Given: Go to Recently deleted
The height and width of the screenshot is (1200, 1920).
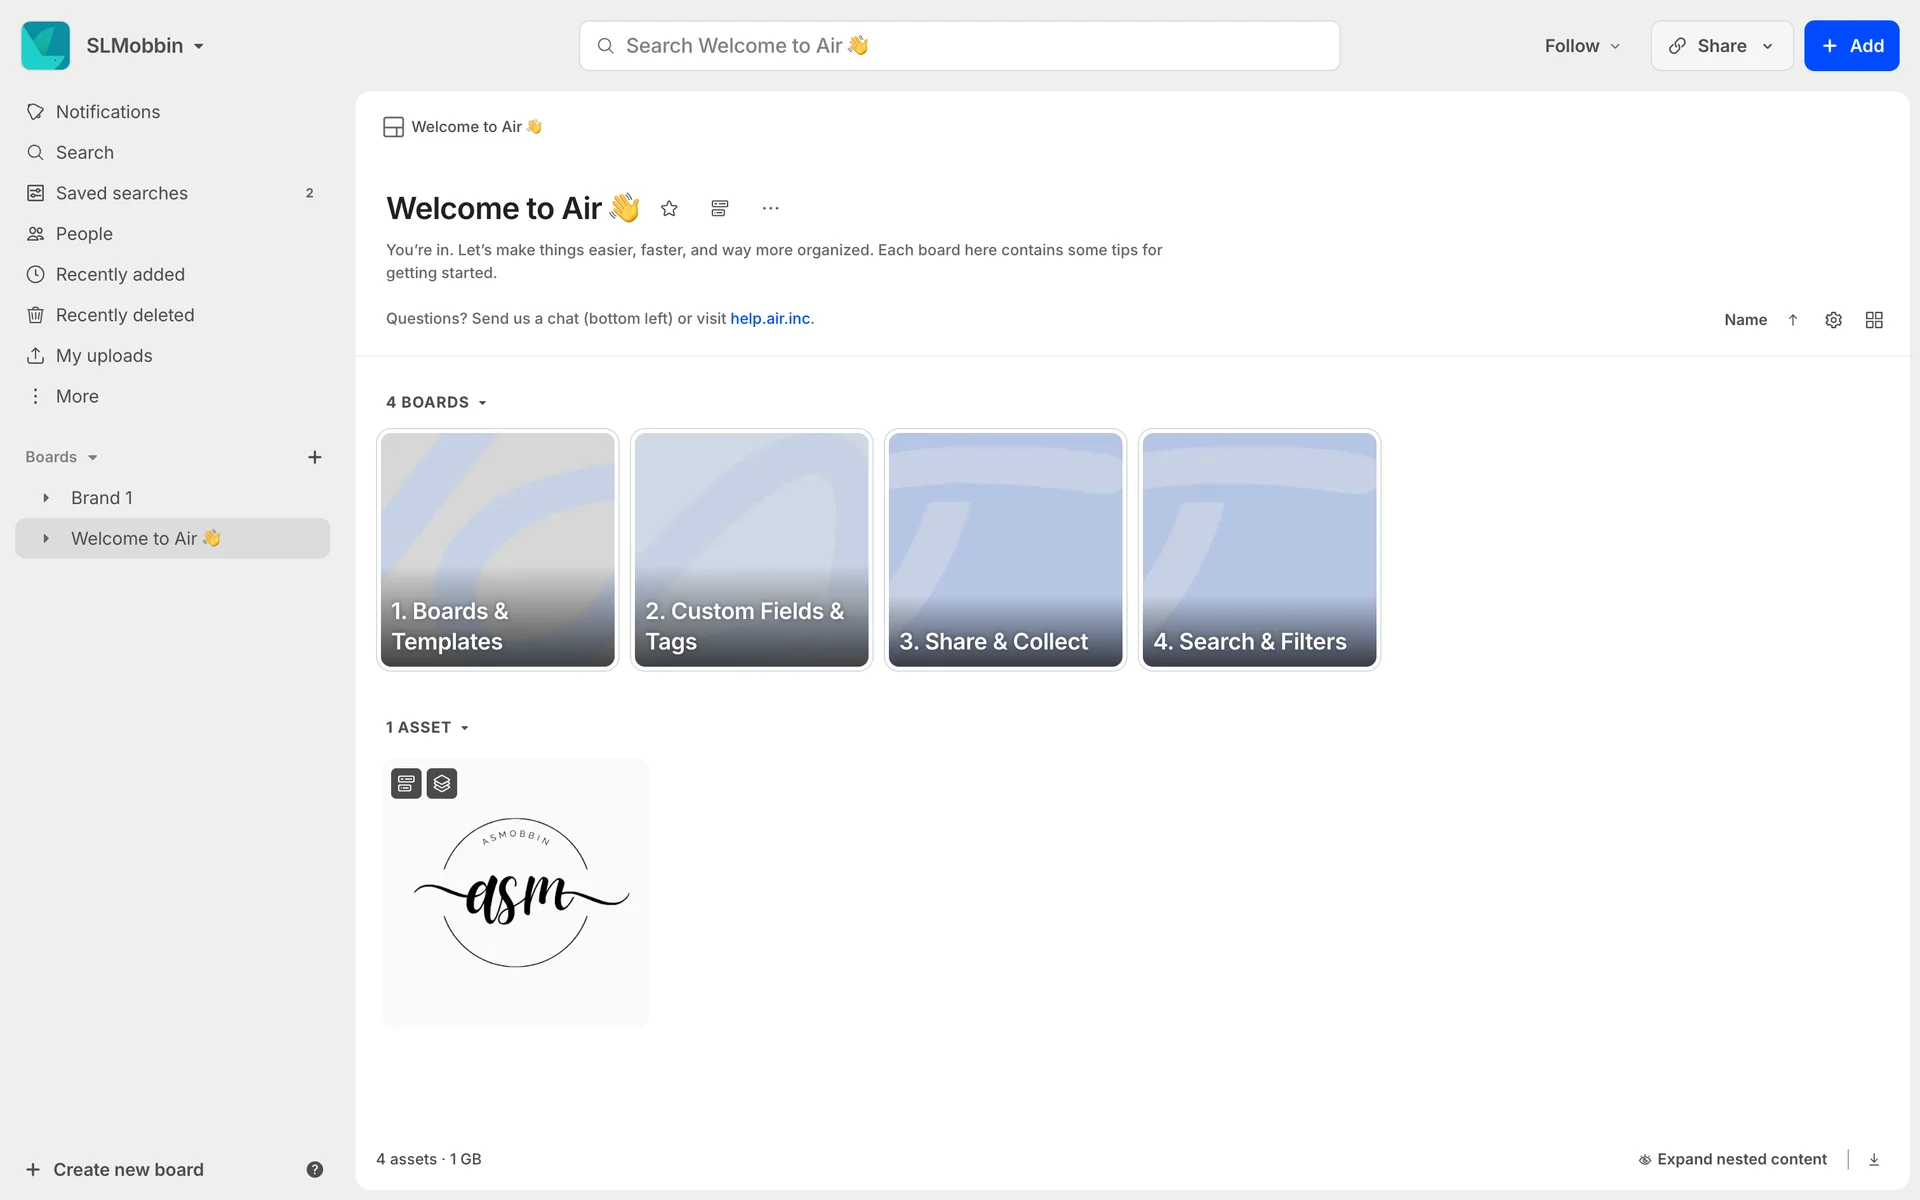Looking at the screenshot, I should (x=125, y=315).
